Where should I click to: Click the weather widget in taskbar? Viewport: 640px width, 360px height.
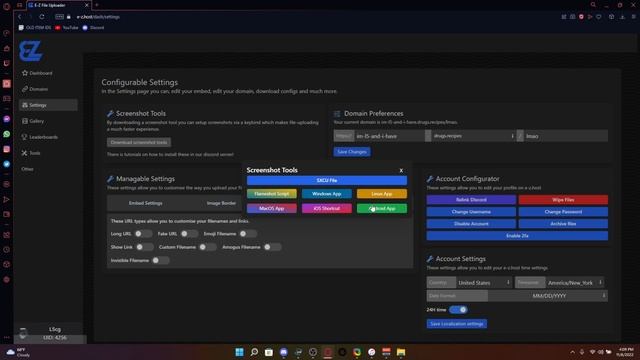[18, 352]
